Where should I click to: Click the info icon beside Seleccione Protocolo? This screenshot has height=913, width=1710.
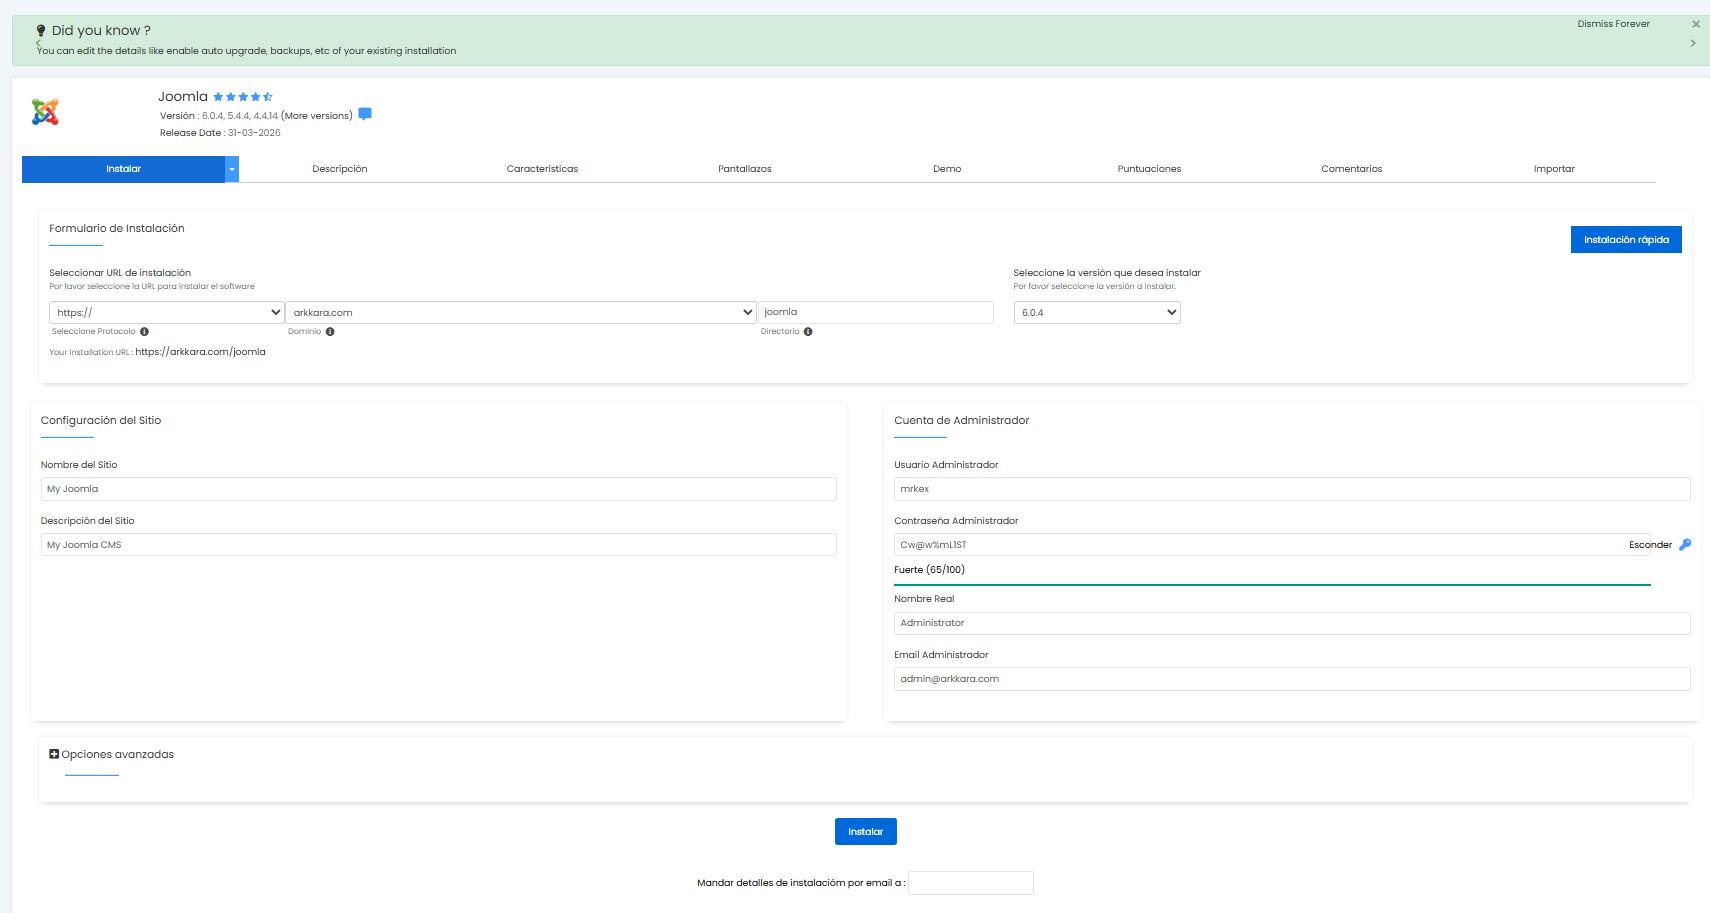coord(144,332)
